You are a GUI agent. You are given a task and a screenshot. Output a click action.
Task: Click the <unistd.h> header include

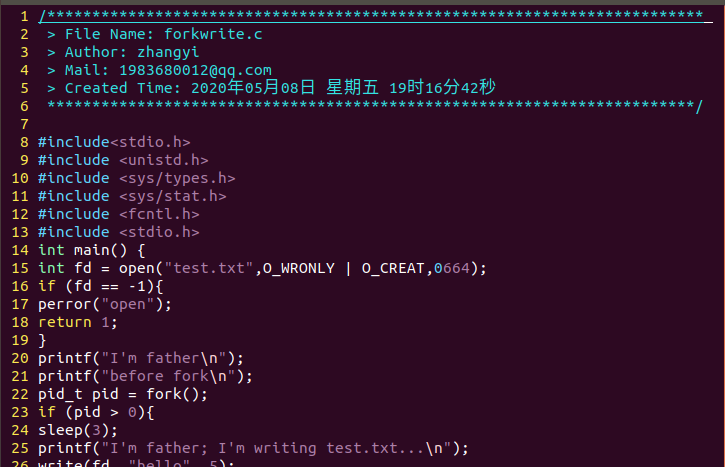(163, 160)
